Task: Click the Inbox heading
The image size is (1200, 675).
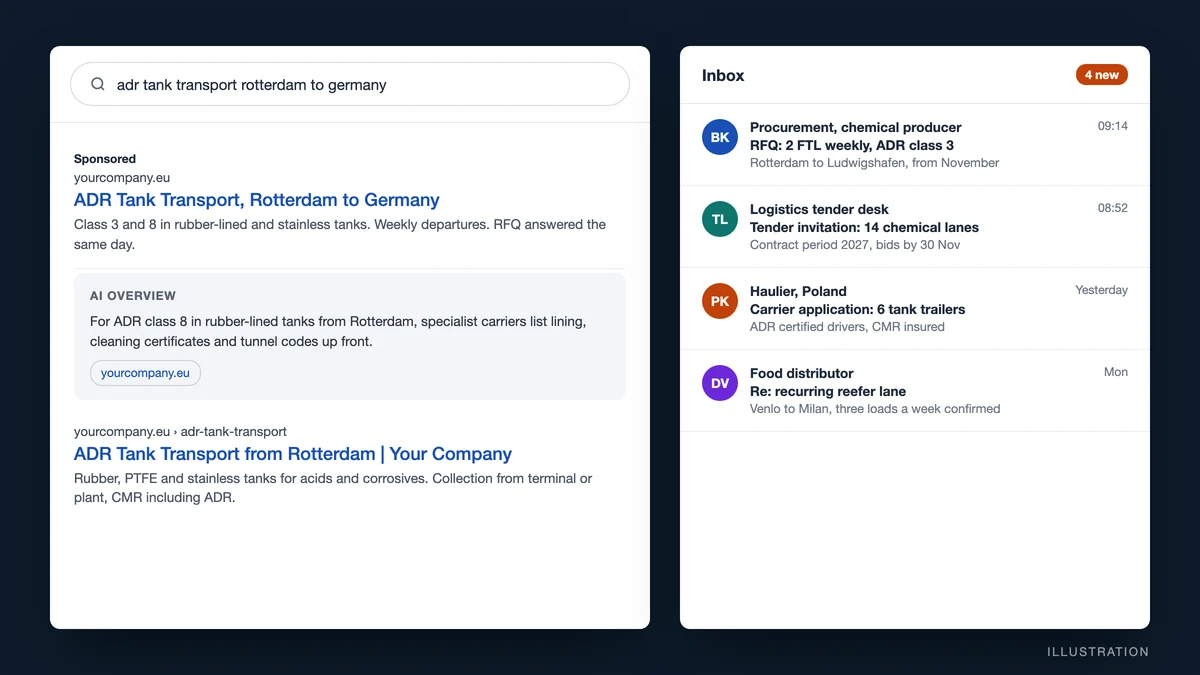Action: point(723,75)
